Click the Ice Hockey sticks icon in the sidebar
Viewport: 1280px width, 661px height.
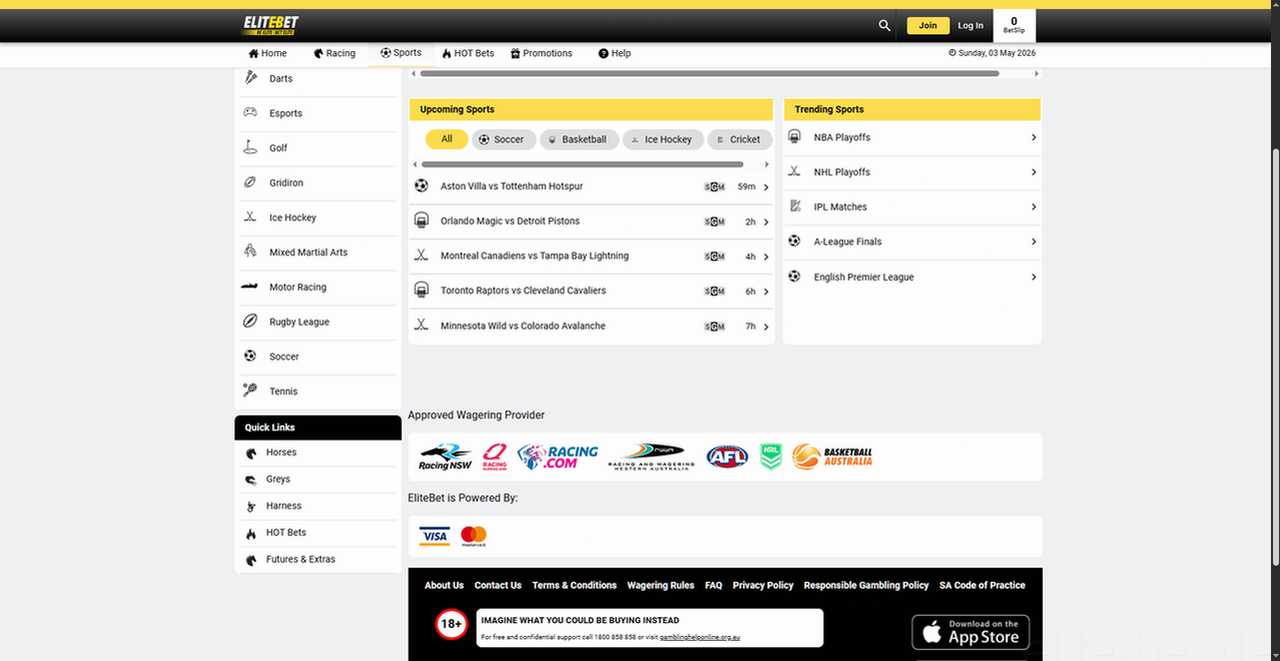click(251, 217)
